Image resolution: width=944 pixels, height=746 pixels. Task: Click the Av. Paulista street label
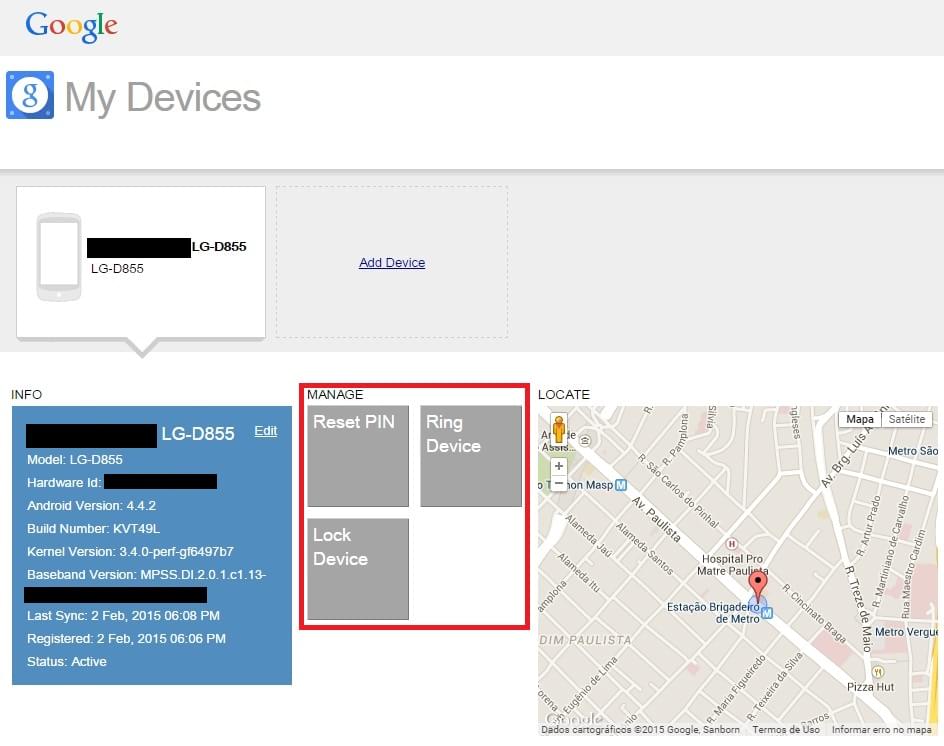656,520
